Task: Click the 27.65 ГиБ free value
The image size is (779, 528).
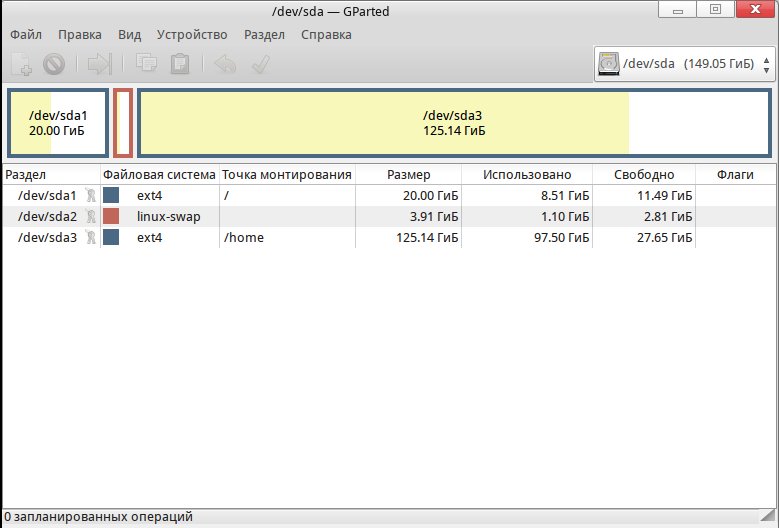Action: pos(665,237)
